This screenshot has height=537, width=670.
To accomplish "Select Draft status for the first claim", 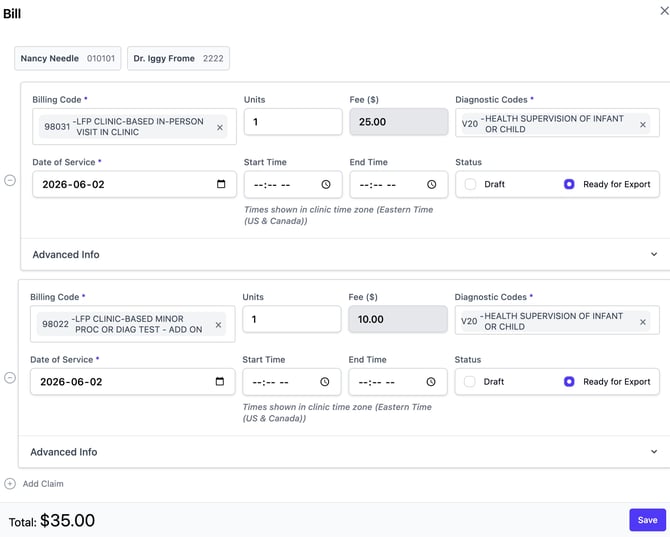I will [470, 184].
